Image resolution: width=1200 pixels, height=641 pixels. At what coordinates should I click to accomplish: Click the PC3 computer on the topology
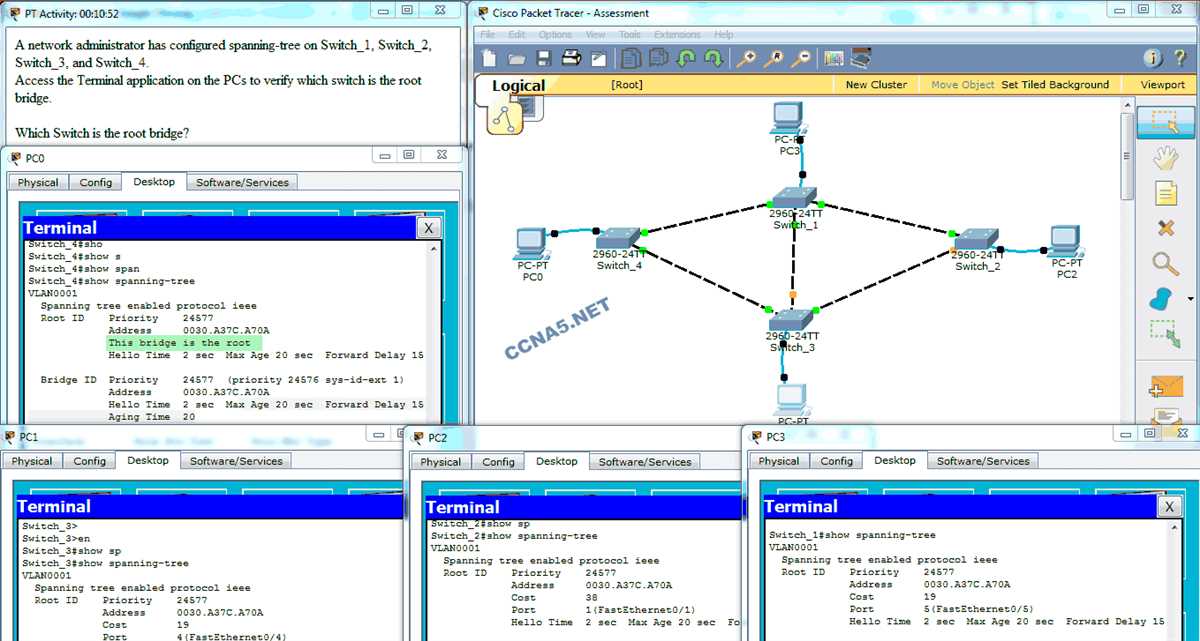click(789, 117)
